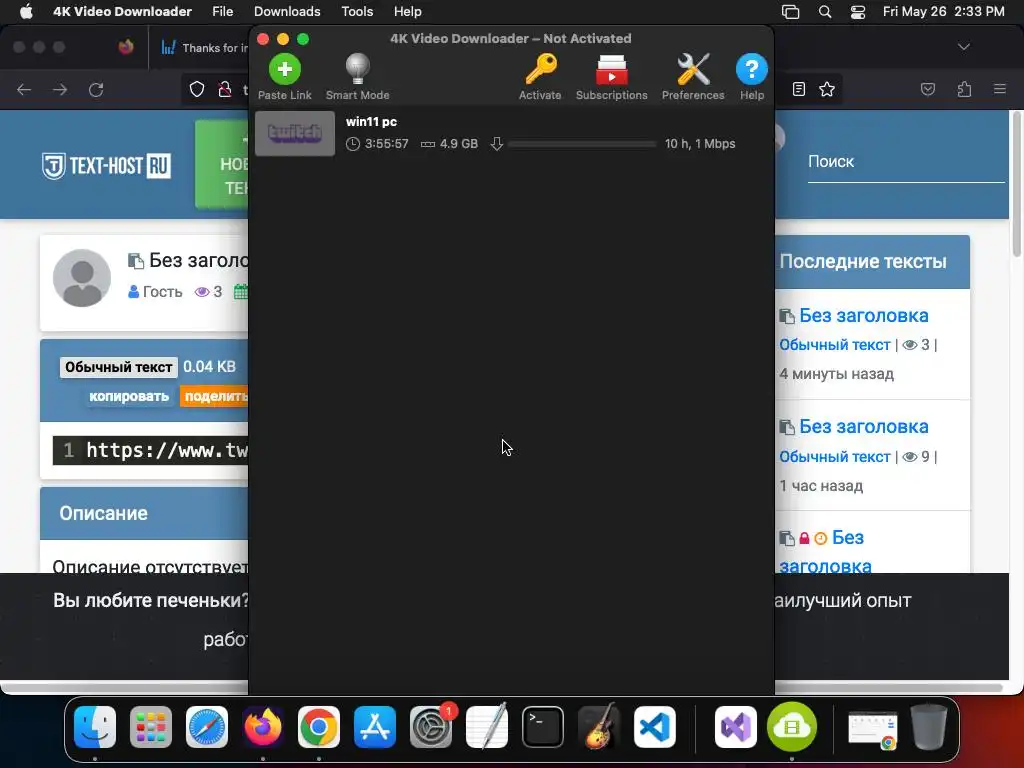This screenshot has width=1024, height=768.
Task: Click the green new text button
Action: tap(222, 164)
